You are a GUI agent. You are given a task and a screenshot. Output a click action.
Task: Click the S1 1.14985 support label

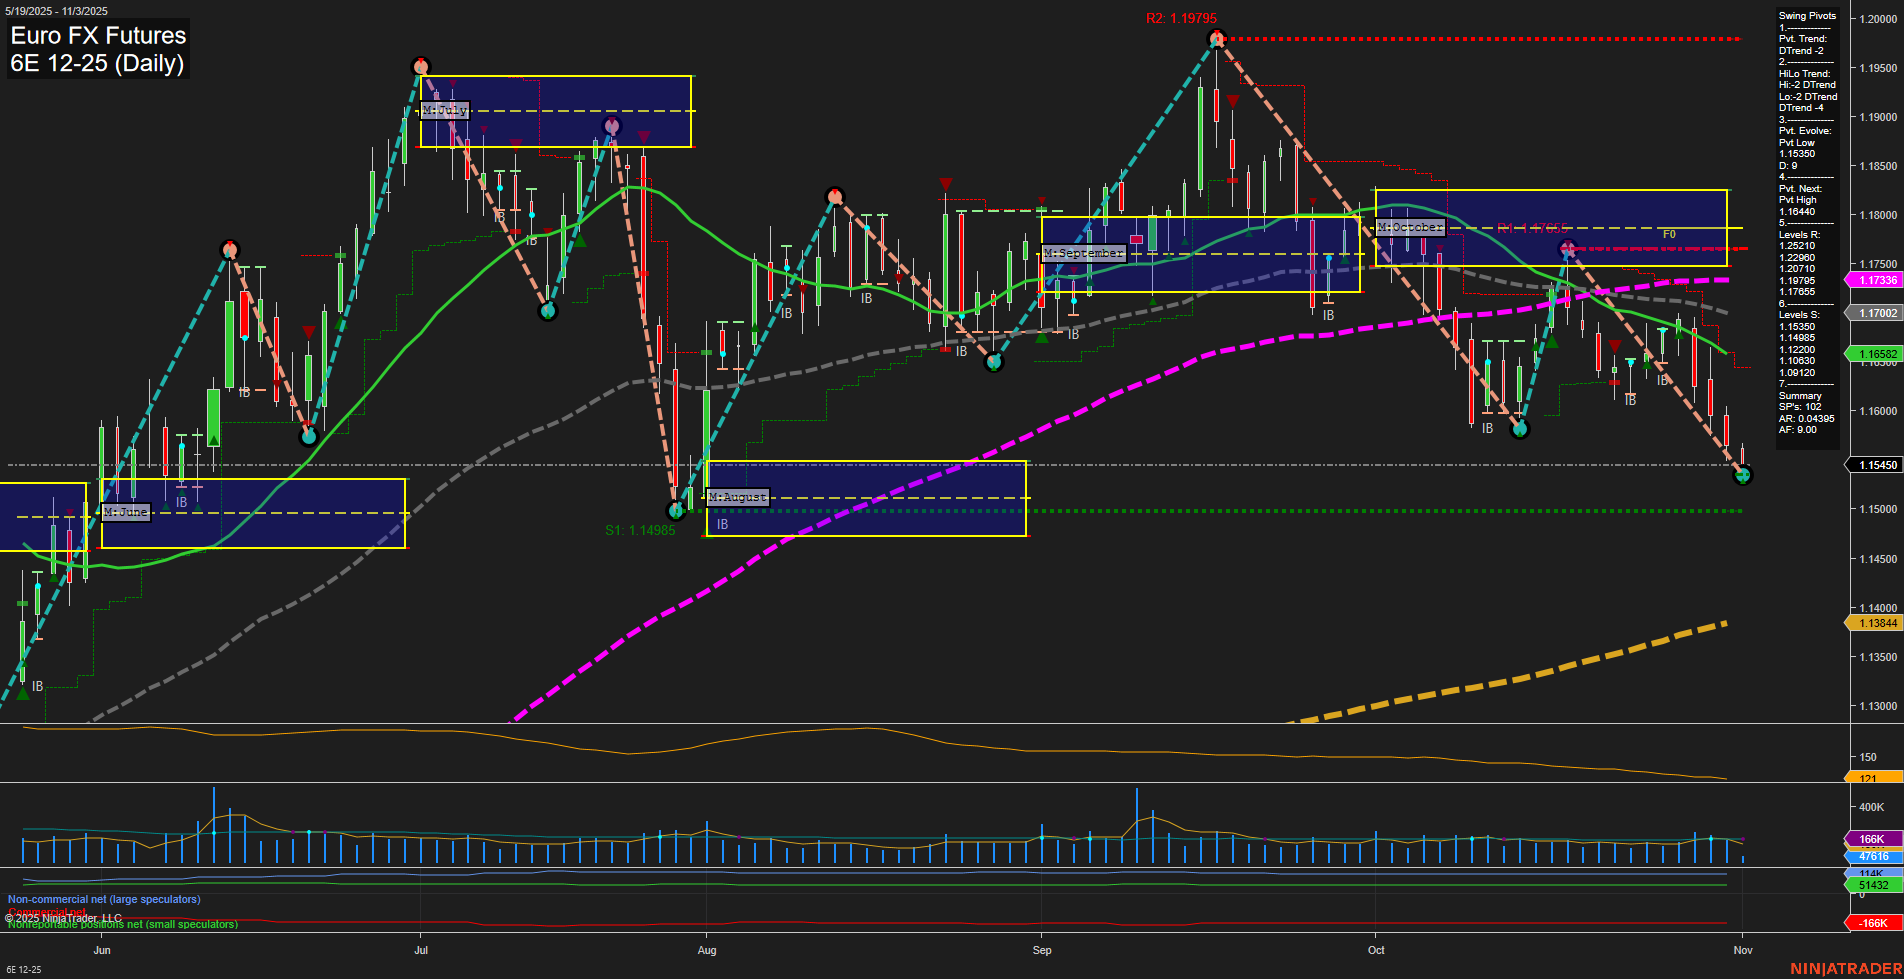640,530
